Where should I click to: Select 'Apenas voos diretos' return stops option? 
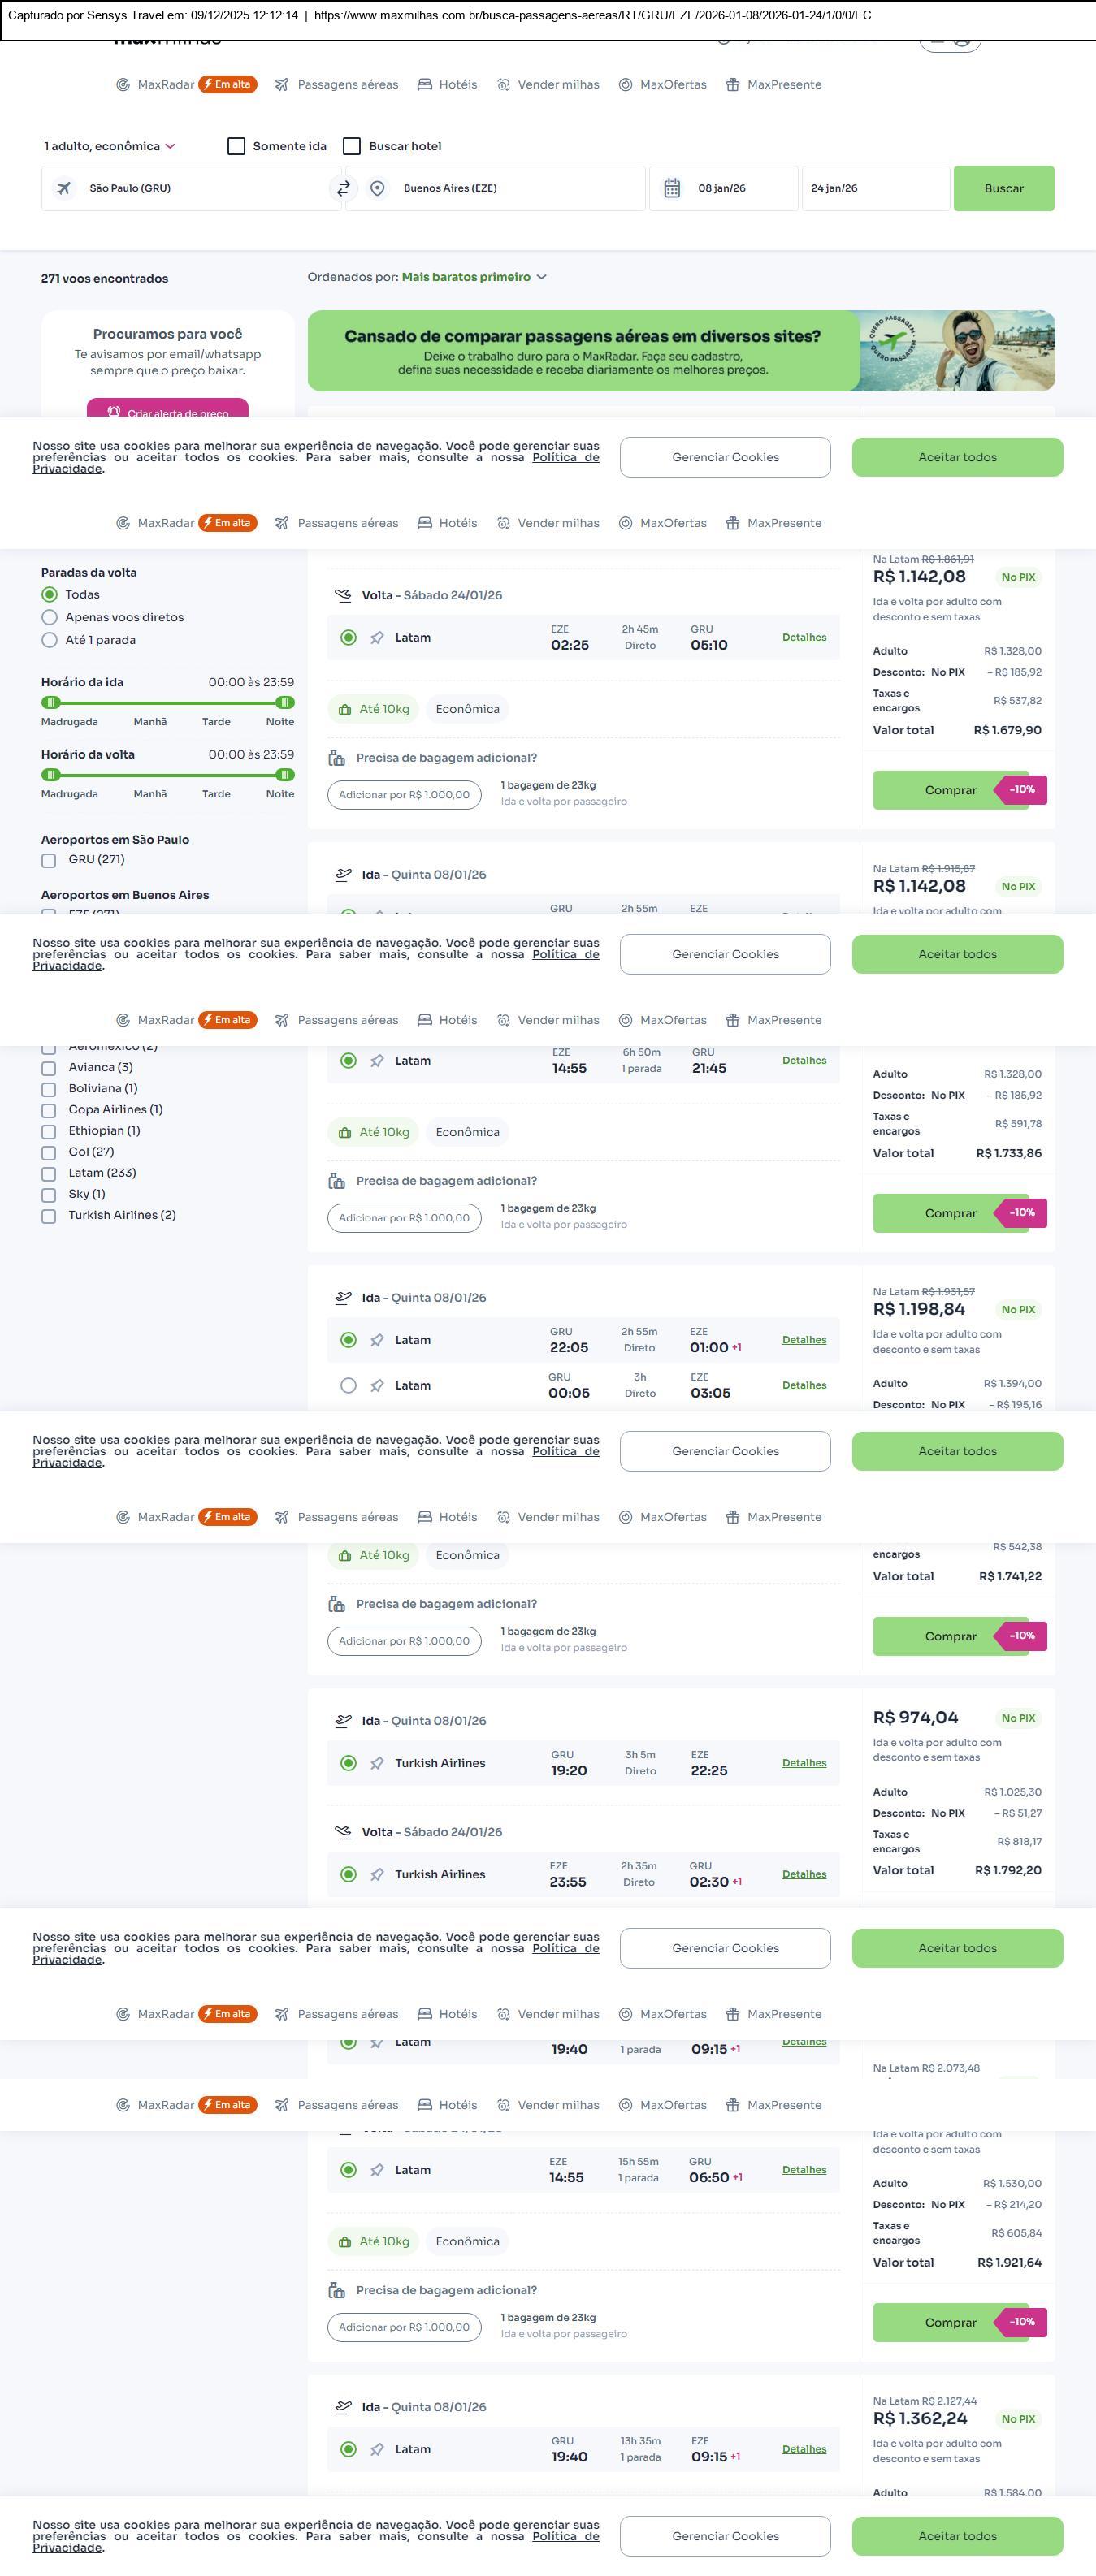(x=49, y=617)
